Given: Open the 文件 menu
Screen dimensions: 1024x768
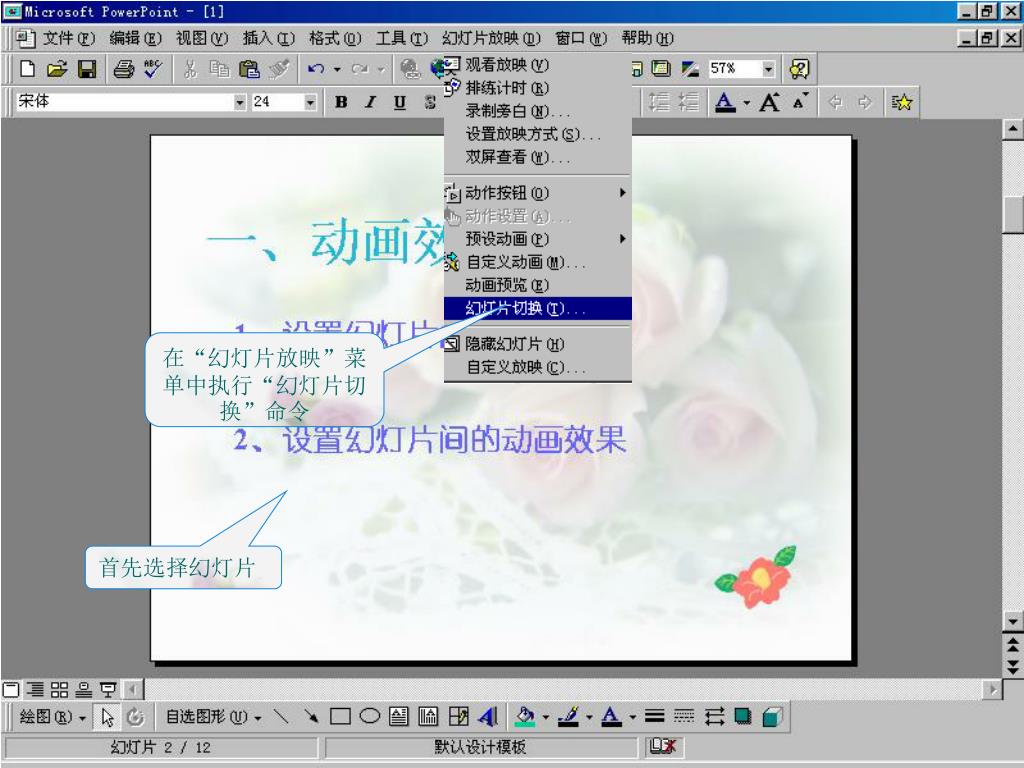Looking at the screenshot, I should point(68,39).
